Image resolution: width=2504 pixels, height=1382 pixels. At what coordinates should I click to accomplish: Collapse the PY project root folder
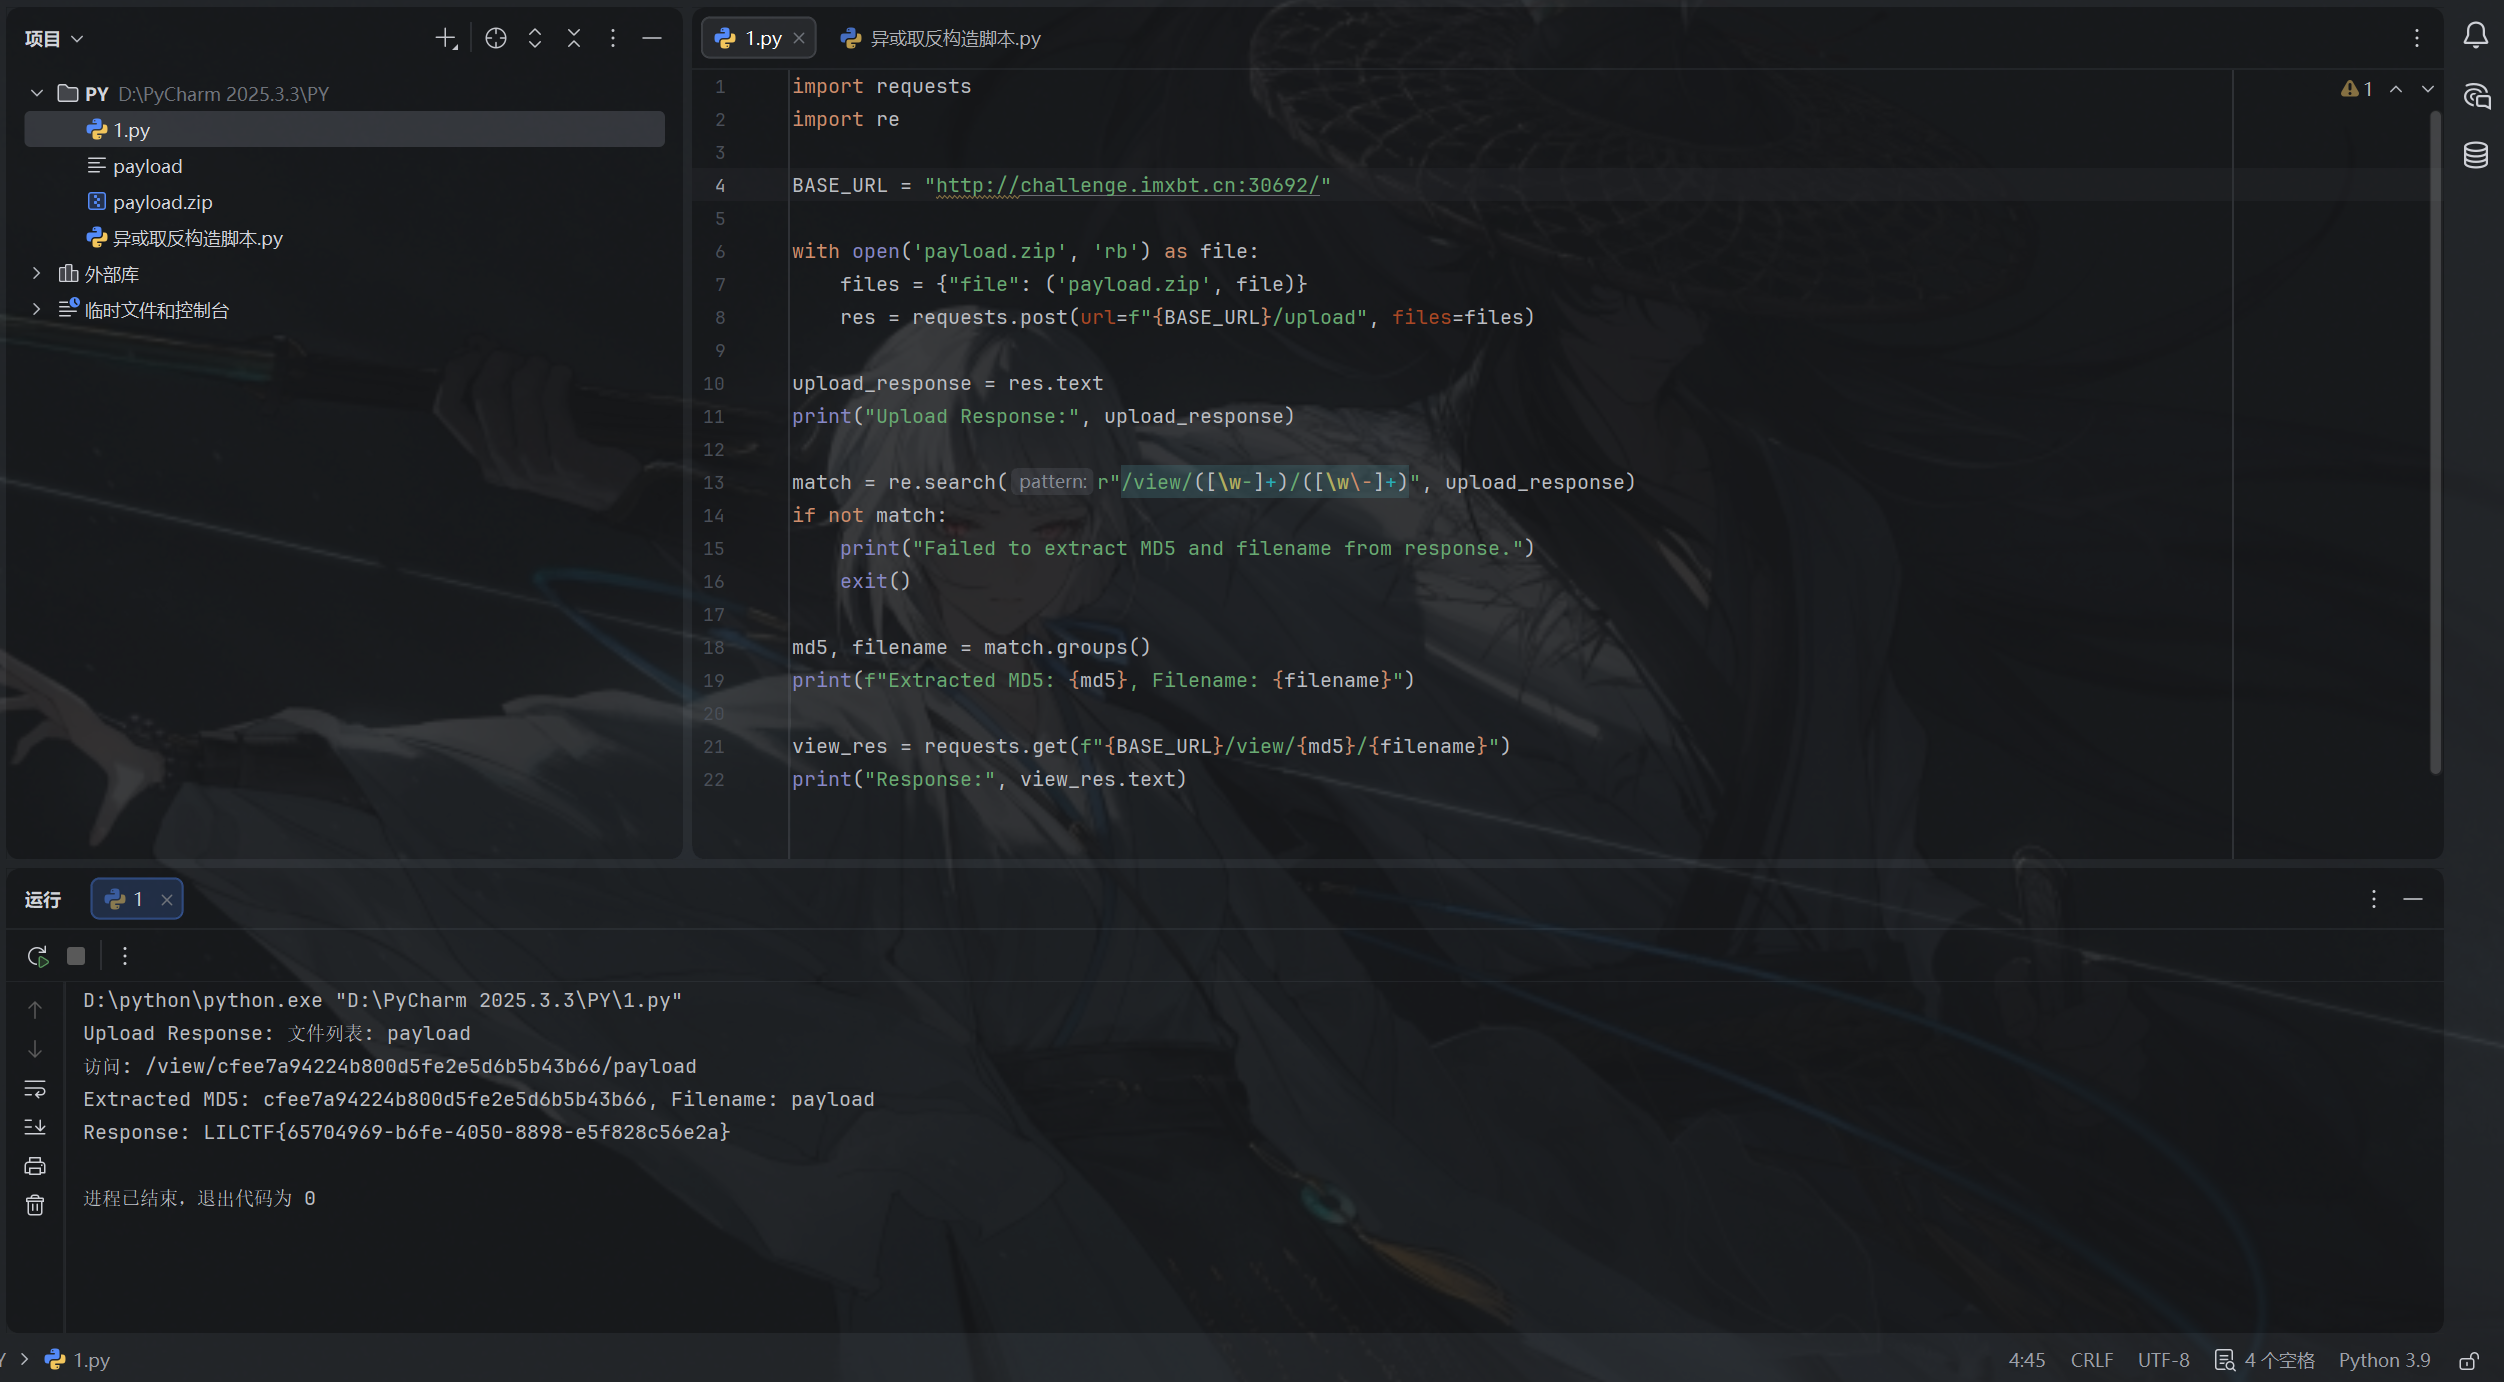coord(37,93)
